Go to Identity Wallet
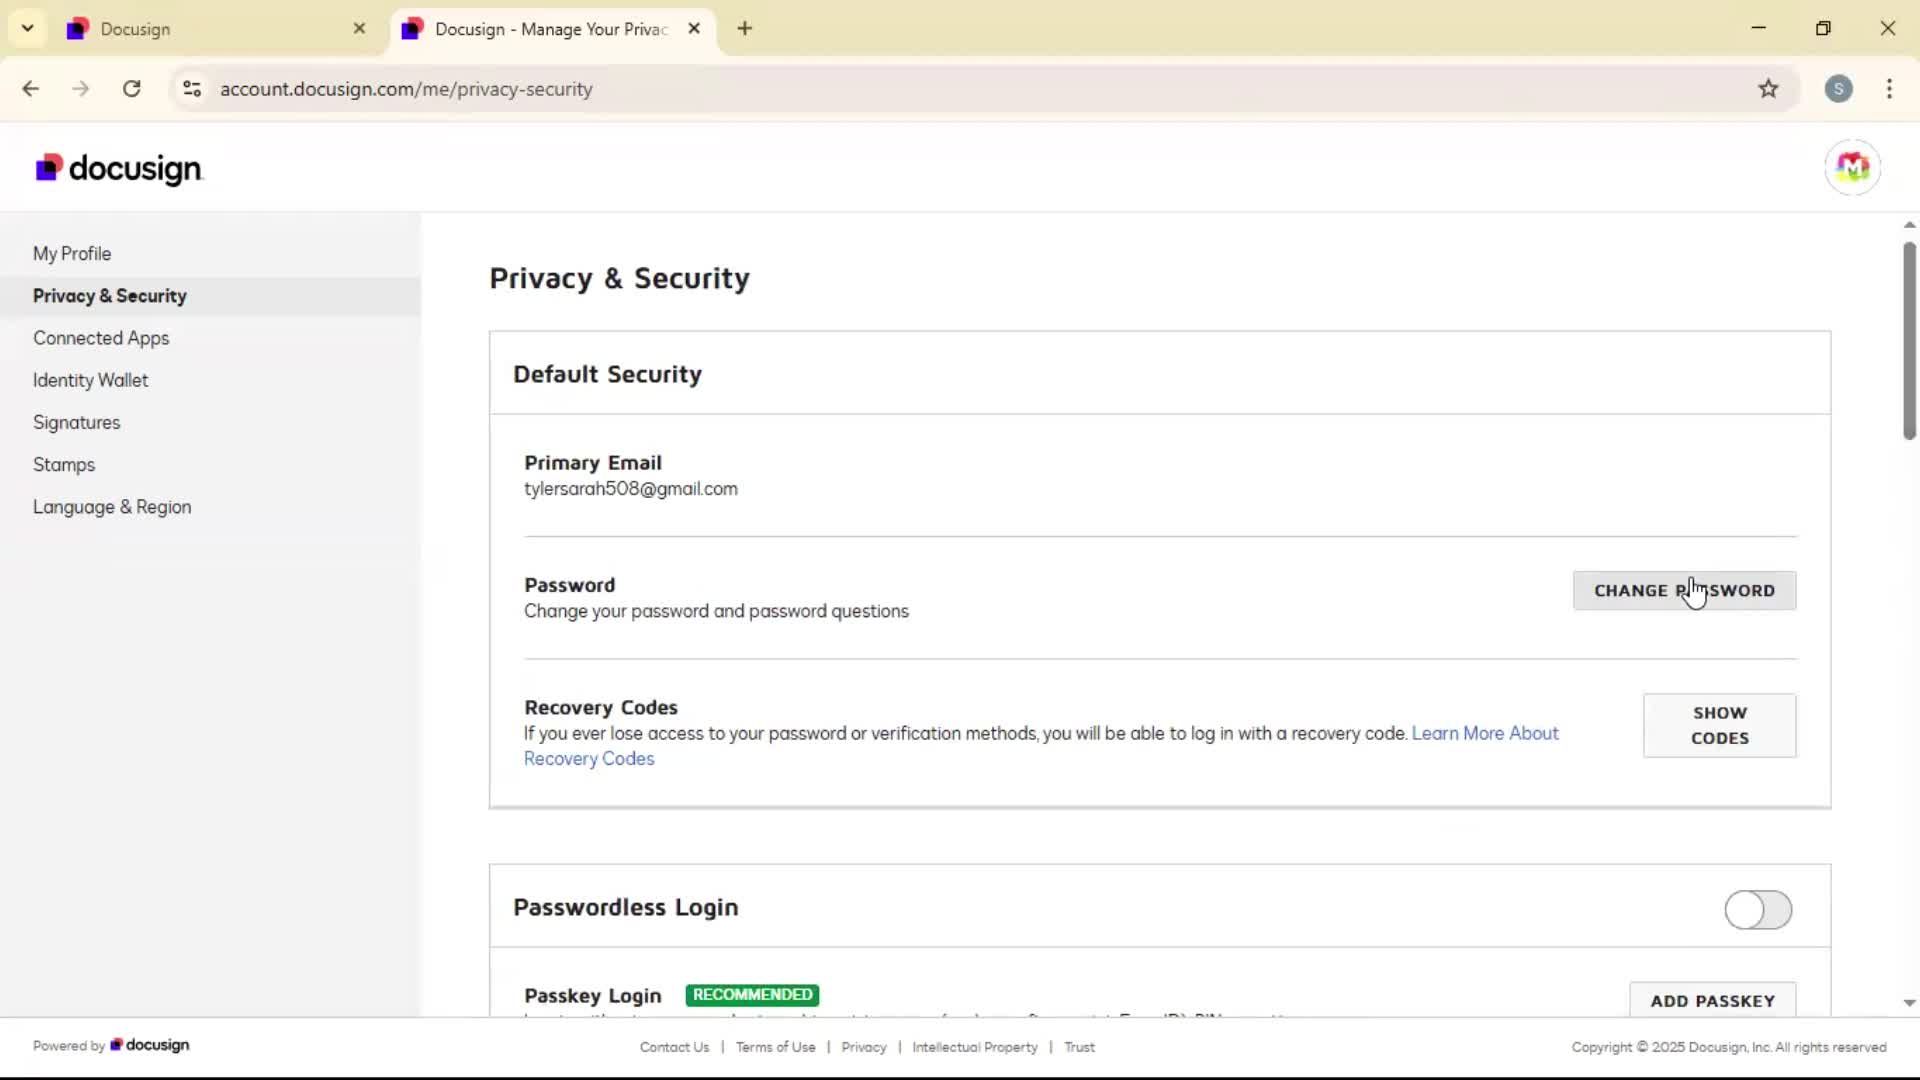The width and height of the screenshot is (1920, 1080). pyautogui.click(x=90, y=380)
